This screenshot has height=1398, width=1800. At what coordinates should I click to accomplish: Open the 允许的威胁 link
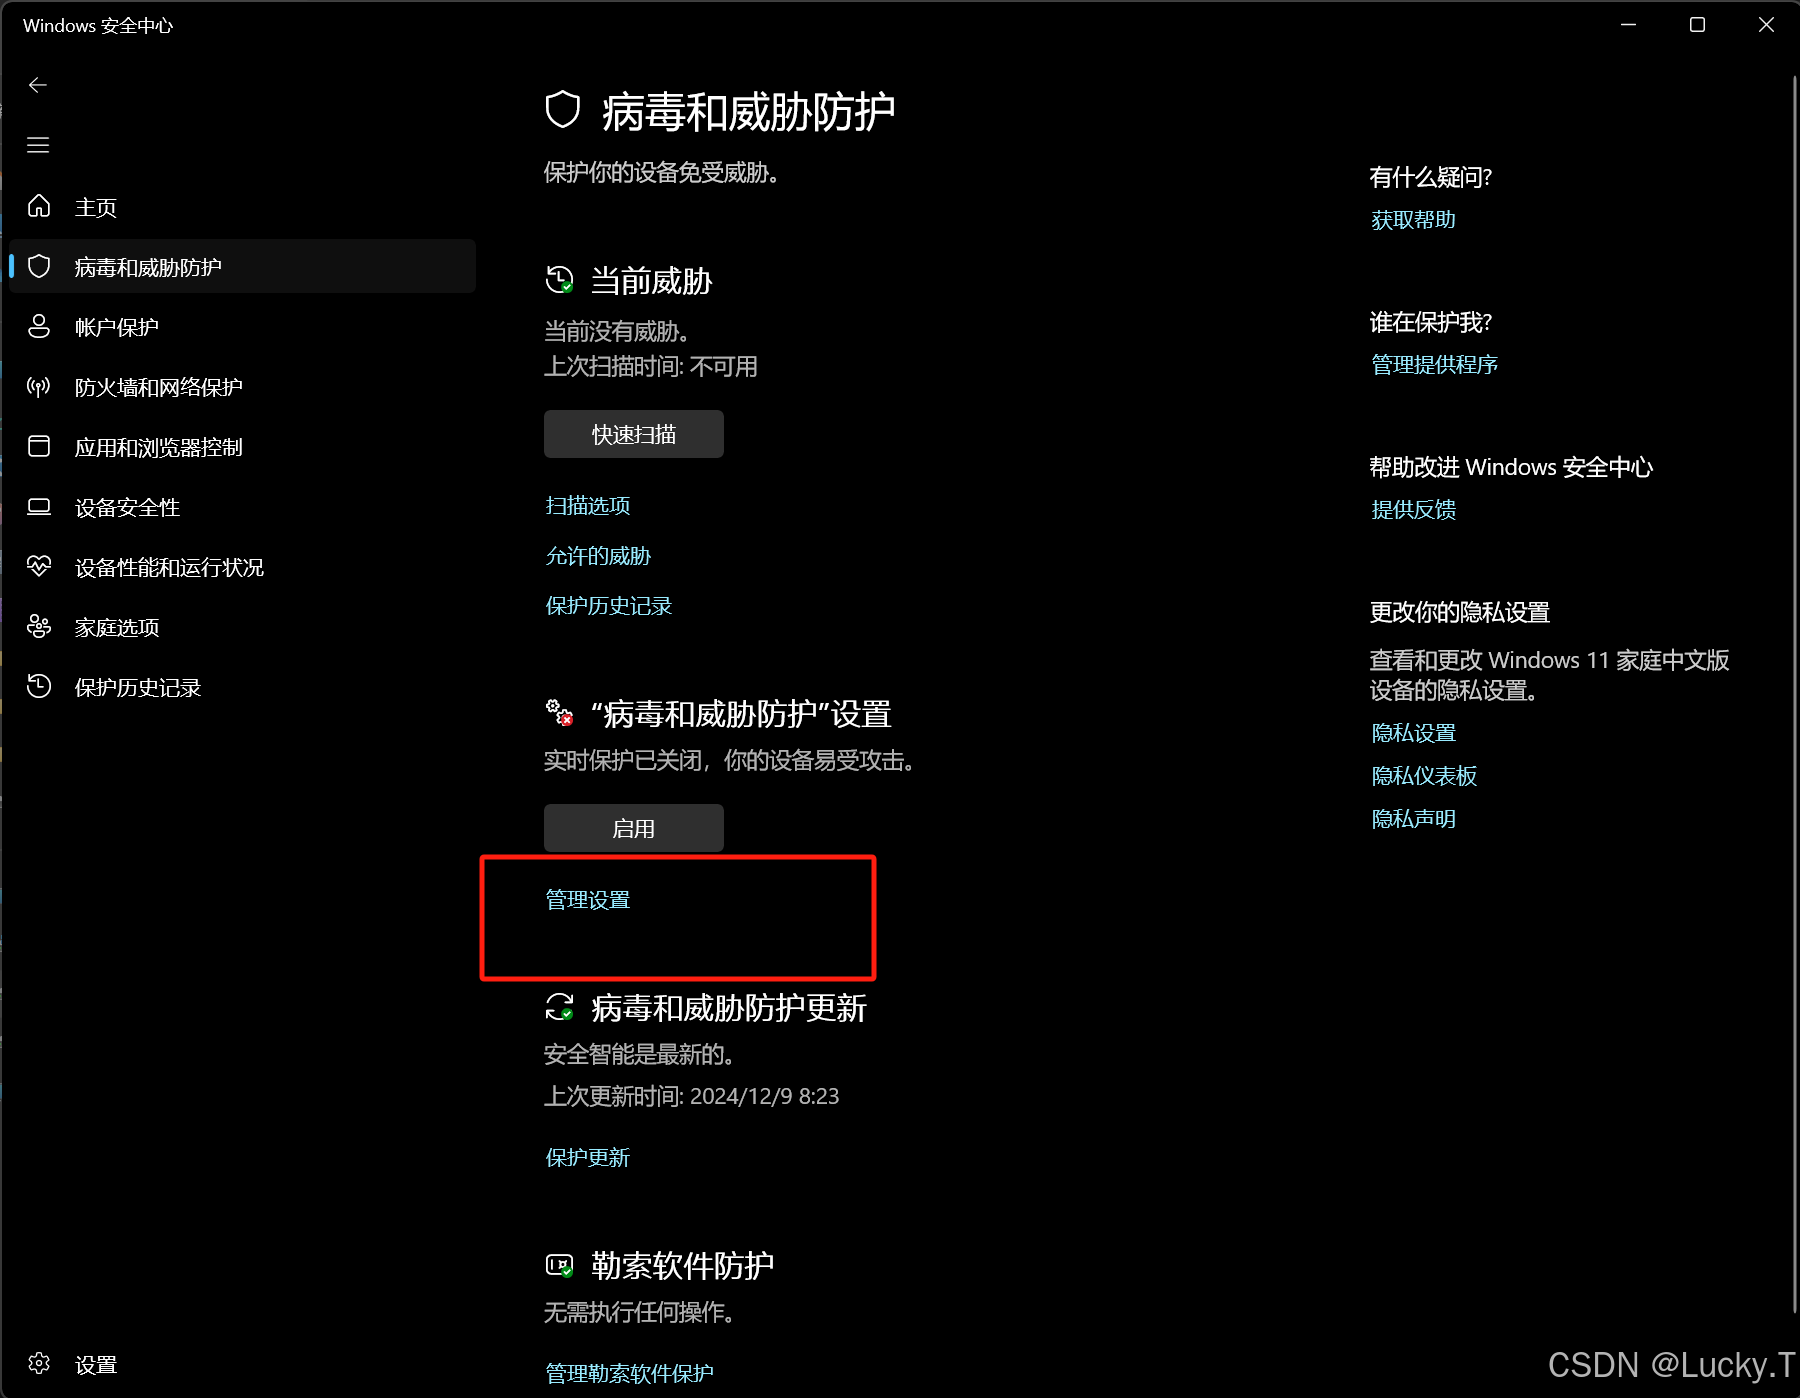598,556
